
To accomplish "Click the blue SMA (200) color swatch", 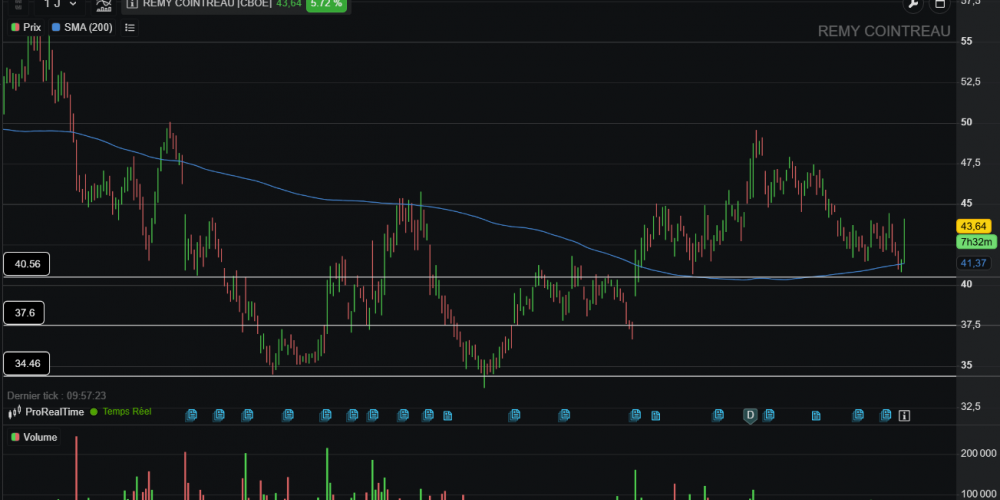I will [x=56, y=27].
